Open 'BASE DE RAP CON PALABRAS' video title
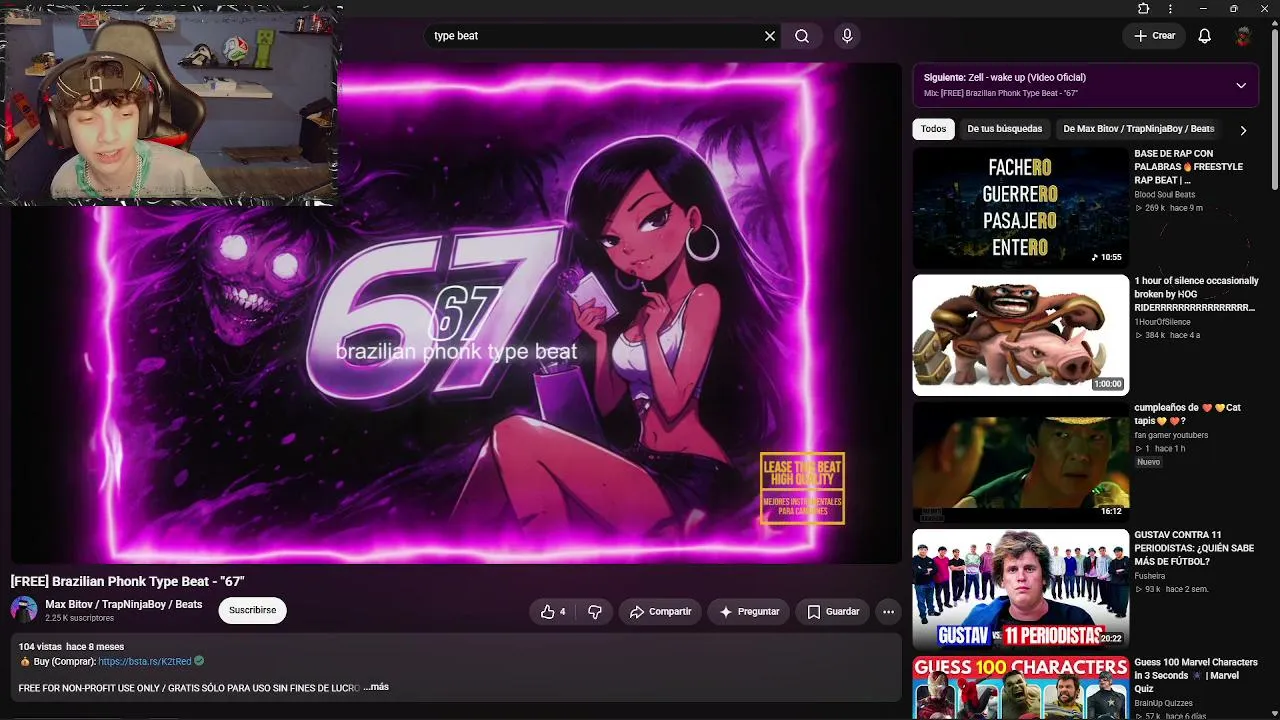Image resolution: width=1280 pixels, height=720 pixels. [1189, 167]
